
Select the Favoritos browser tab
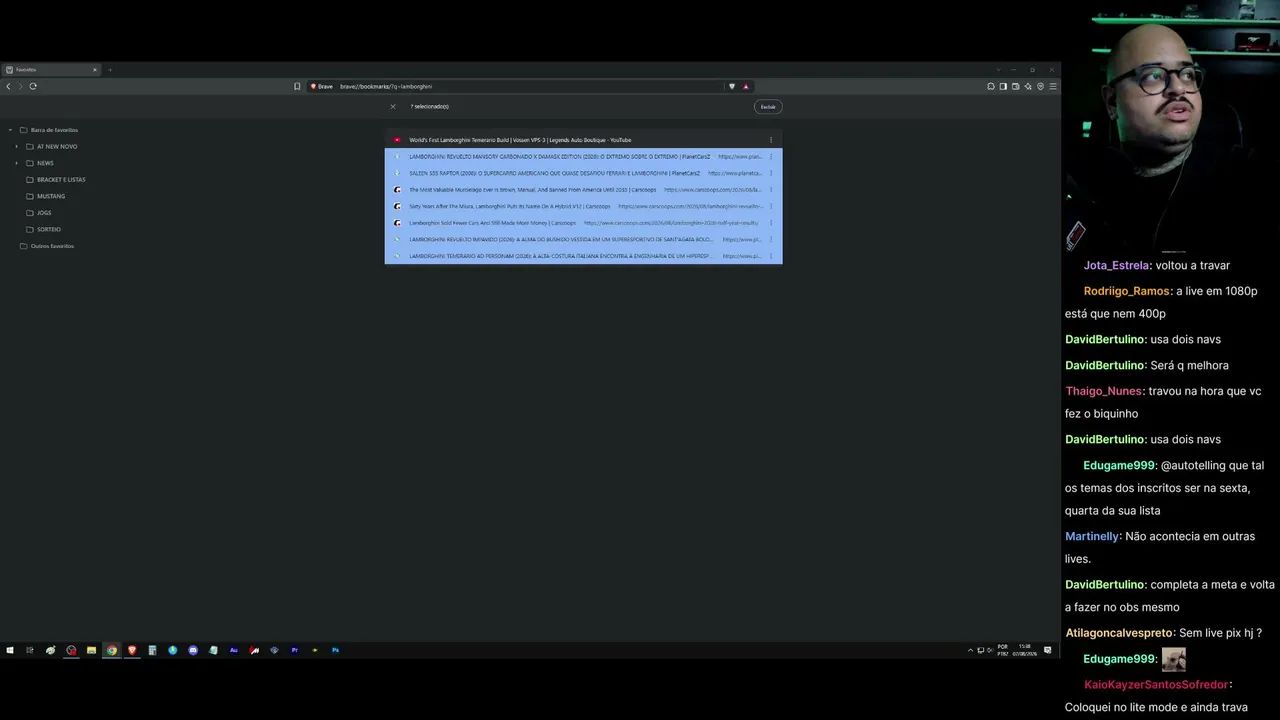pos(52,70)
